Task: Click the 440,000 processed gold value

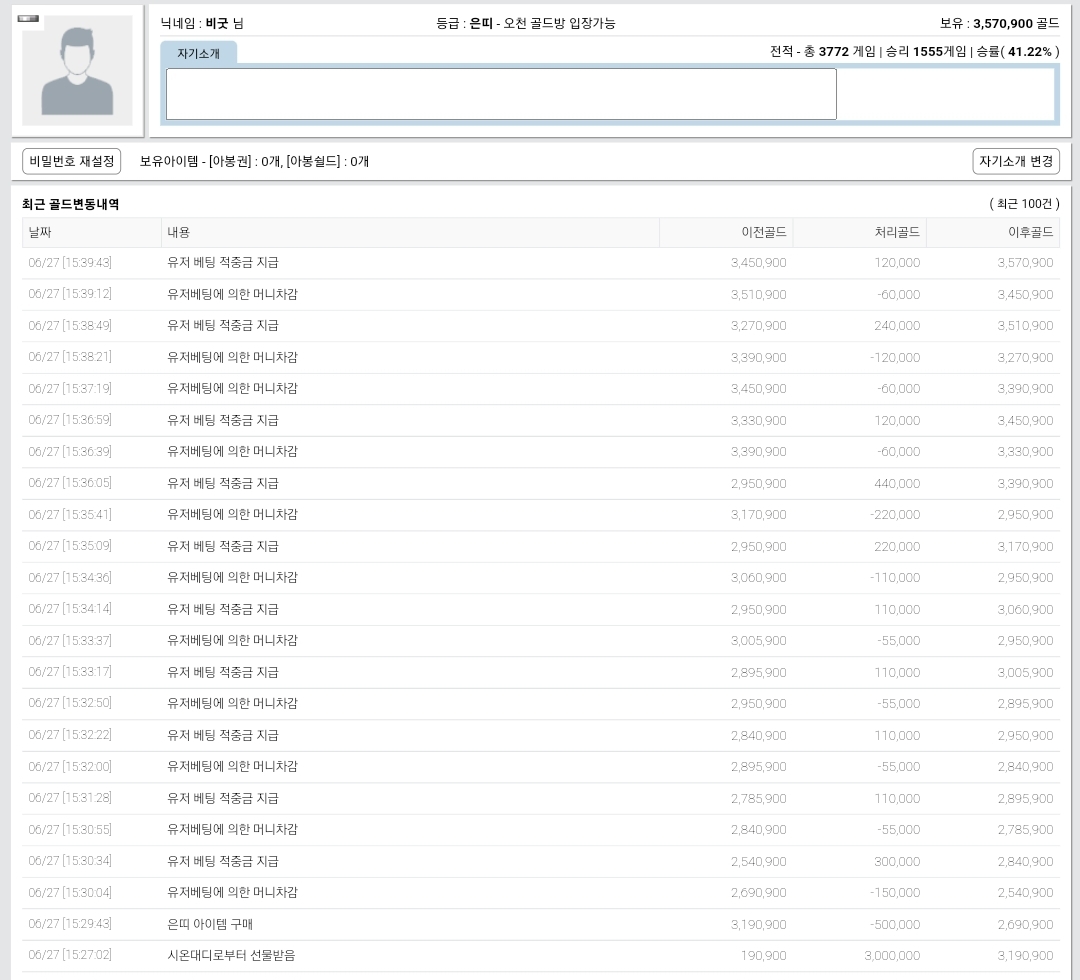Action: tap(897, 483)
